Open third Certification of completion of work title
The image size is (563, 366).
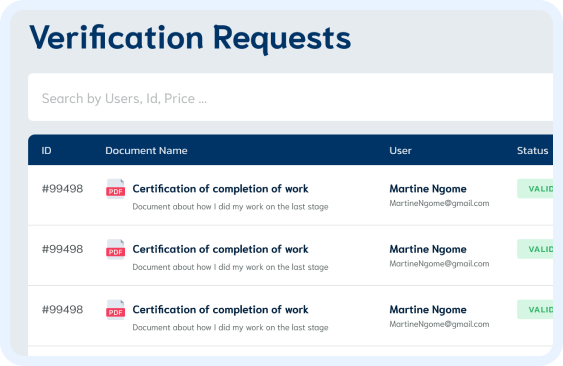(x=220, y=310)
